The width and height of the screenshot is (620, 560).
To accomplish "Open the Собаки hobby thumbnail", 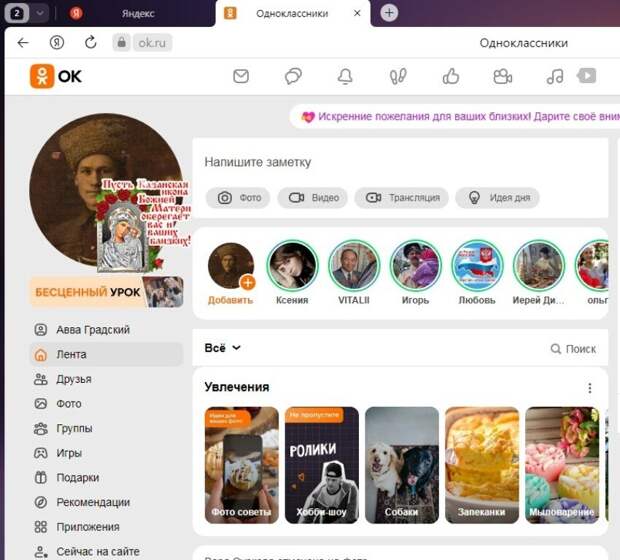I will pyautogui.click(x=402, y=465).
